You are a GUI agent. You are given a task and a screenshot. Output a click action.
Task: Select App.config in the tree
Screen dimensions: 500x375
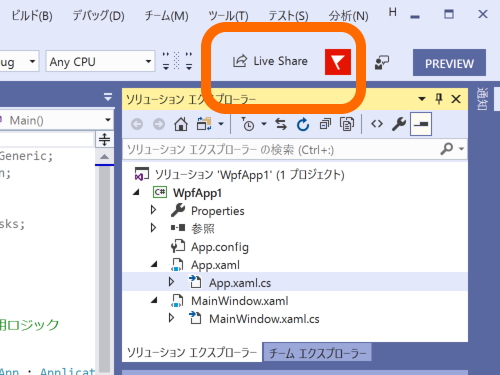tap(220, 247)
